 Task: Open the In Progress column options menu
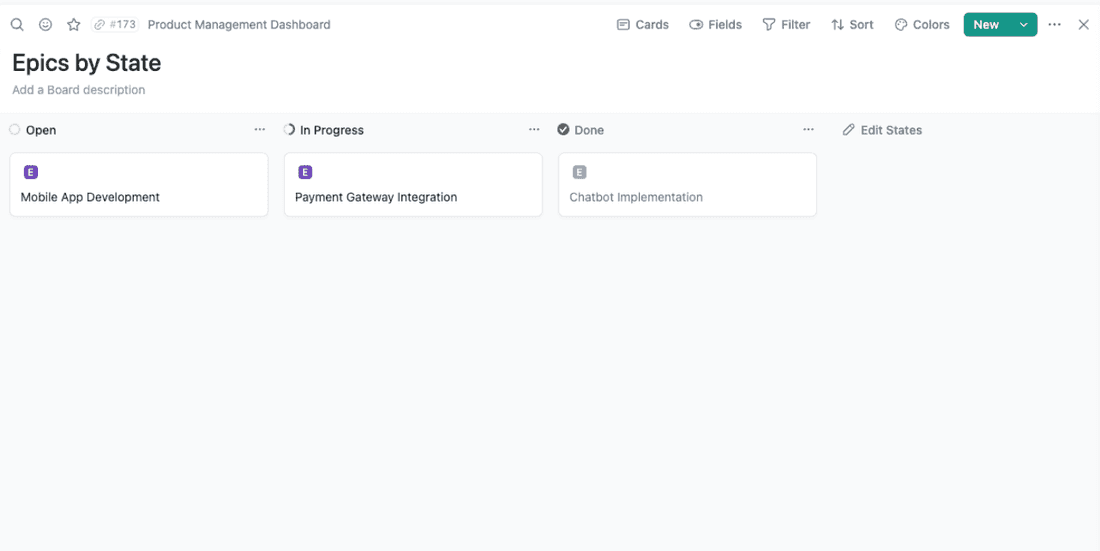pos(534,130)
